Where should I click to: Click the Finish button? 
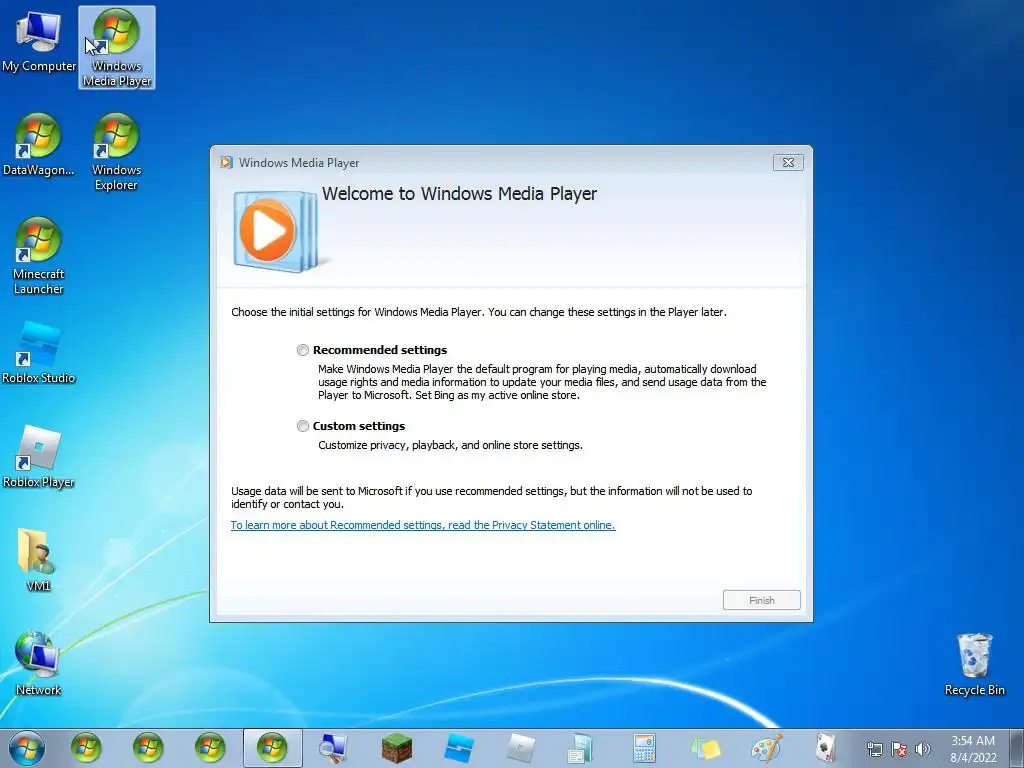[x=761, y=600]
